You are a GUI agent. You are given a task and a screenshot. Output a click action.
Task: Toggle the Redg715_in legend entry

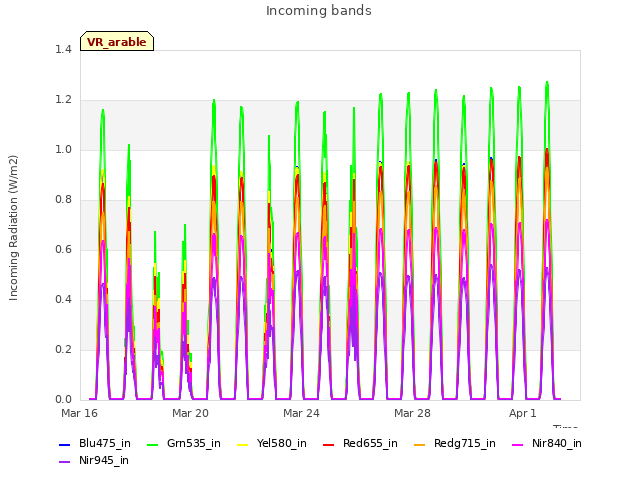(455, 444)
